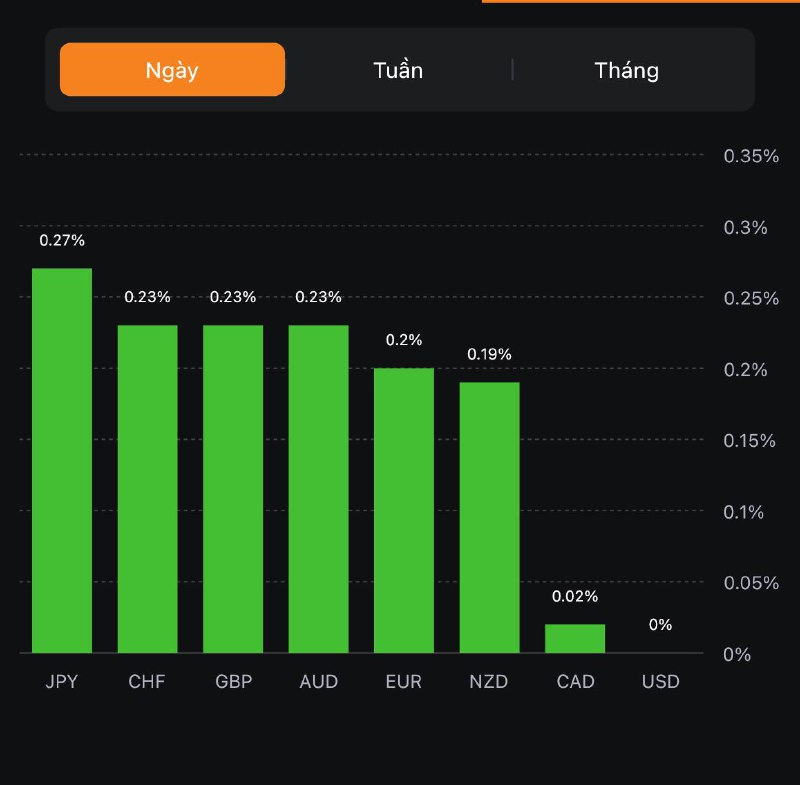Click the JPY axis label
This screenshot has height=785, width=800.
[62, 682]
